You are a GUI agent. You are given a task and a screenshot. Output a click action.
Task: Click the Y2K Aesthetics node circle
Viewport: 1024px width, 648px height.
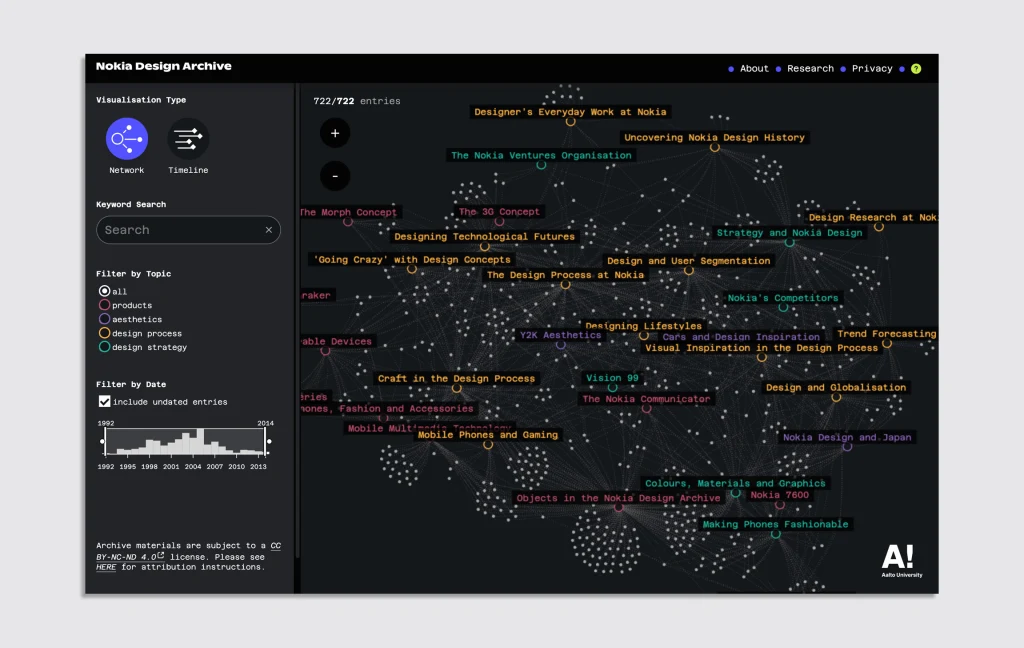(560, 345)
